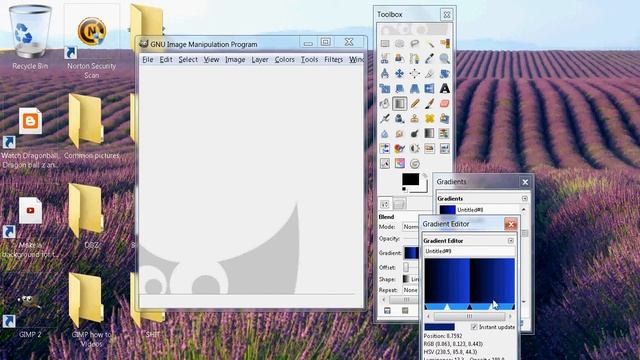Select the Scissors Select tool
This screenshot has height=360, width=640.
click(384, 58)
